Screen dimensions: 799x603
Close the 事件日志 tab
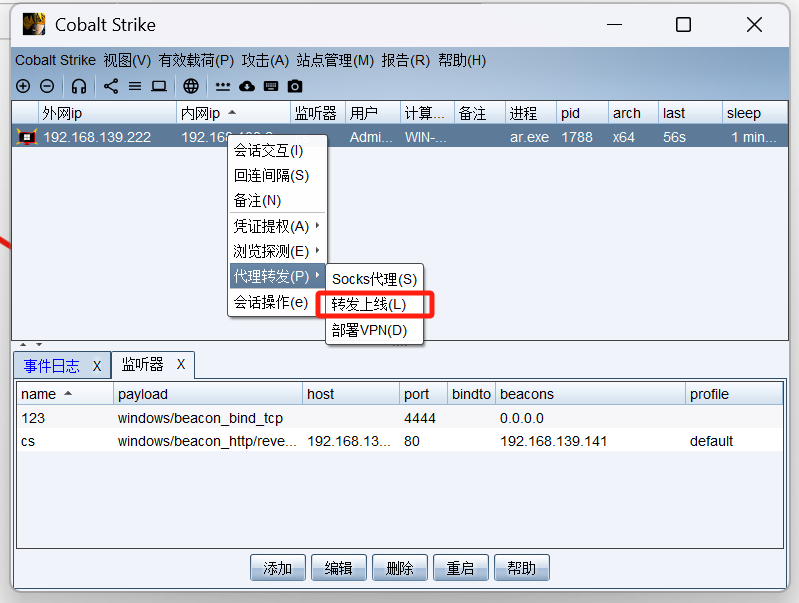[x=97, y=366]
